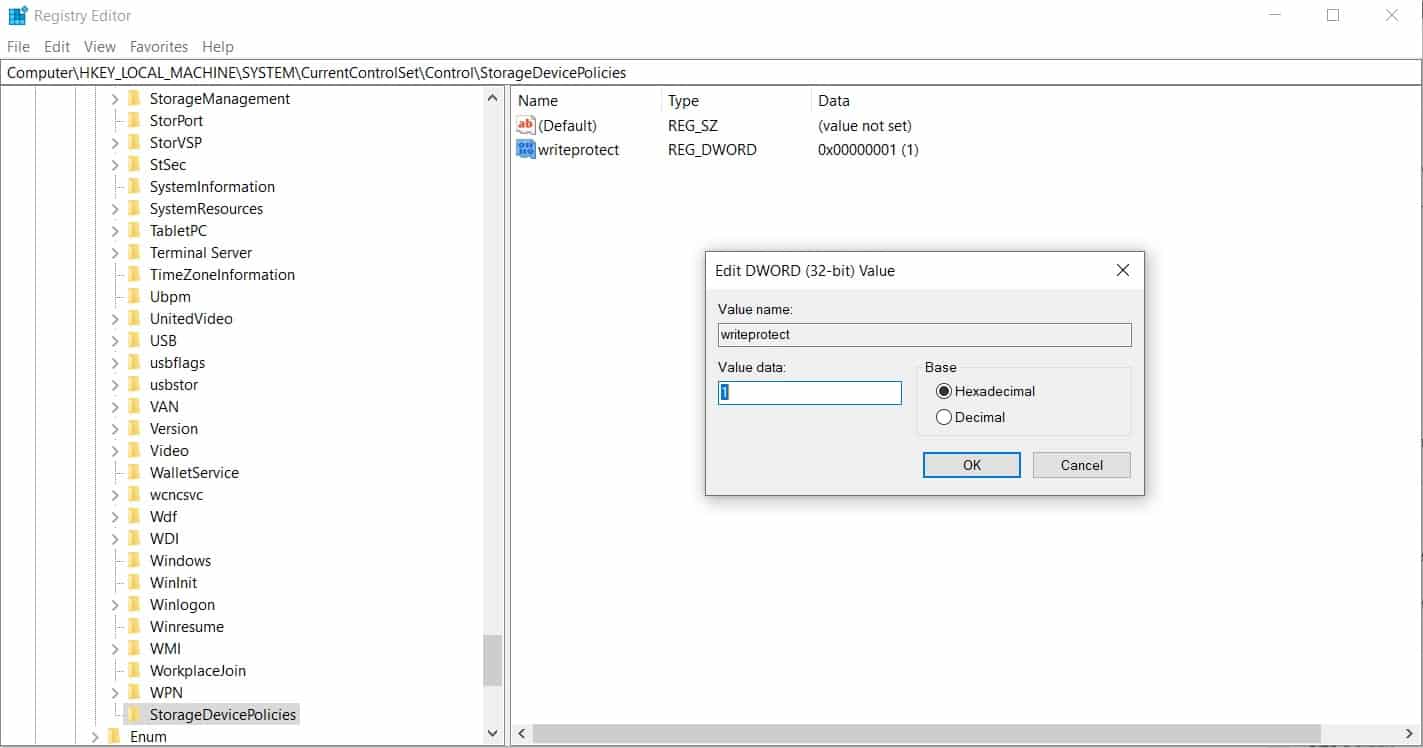
Task: Click the writeprotect value entry
Action: pos(577,149)
